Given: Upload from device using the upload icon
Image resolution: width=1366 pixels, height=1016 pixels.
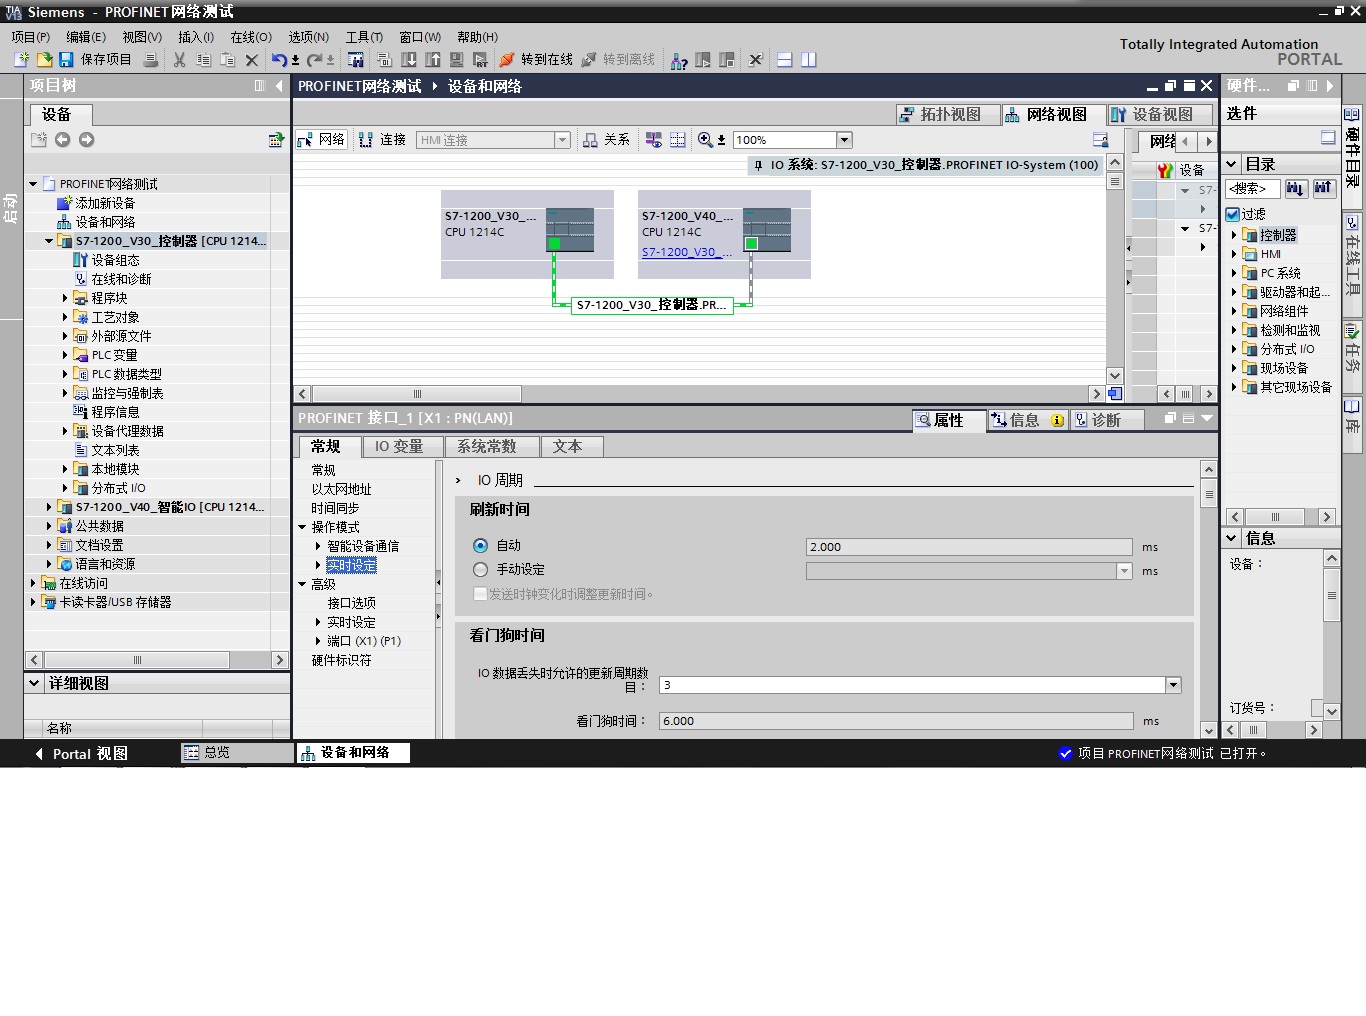Looking at the screenshot, I should coord(433,60).
